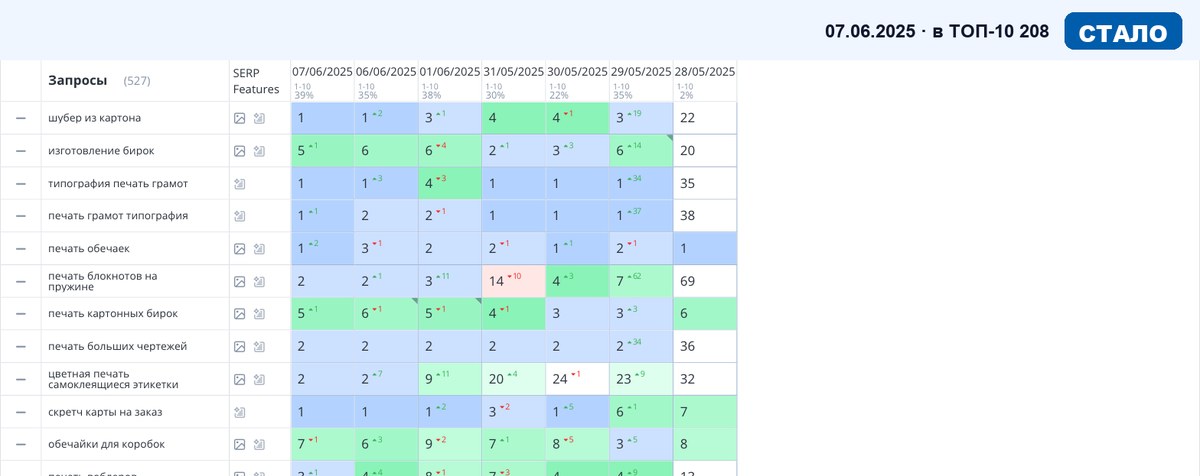This screenshot has height=476, width=1200.
Task: Click the image SERP icon for изготовление бирок
Action: 240,151
